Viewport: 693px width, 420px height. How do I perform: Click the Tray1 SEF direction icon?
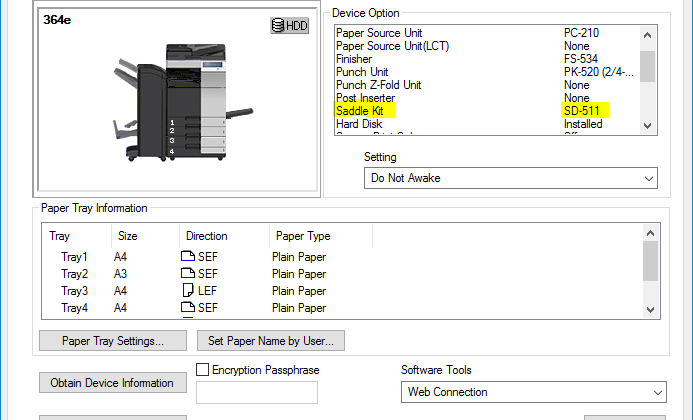pyautogui.click(x=188, y=257)
